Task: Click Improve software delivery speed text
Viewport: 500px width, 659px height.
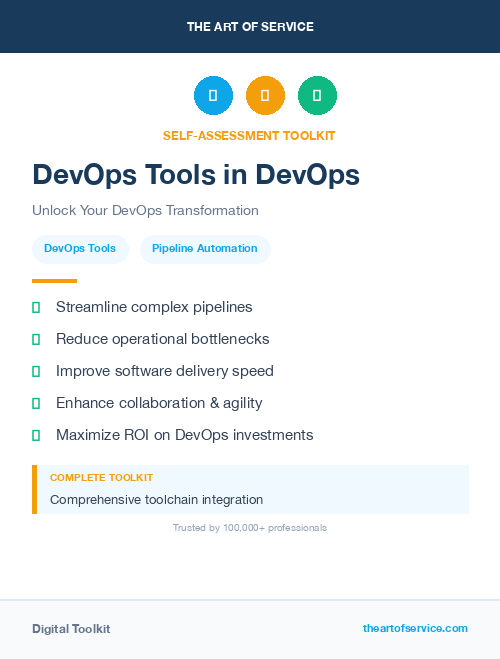Action: point(165,371)
